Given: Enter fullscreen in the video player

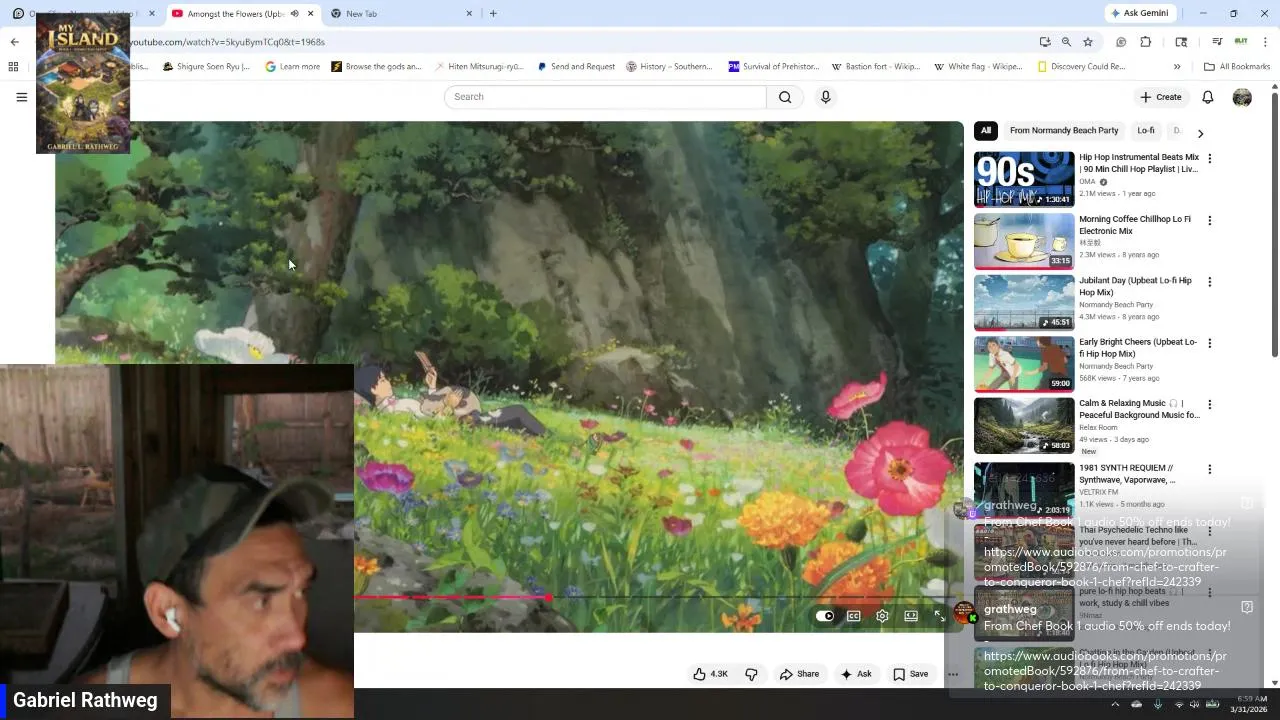Looking at the screenshot, I should pyautogui.click(x=939, y=616).
